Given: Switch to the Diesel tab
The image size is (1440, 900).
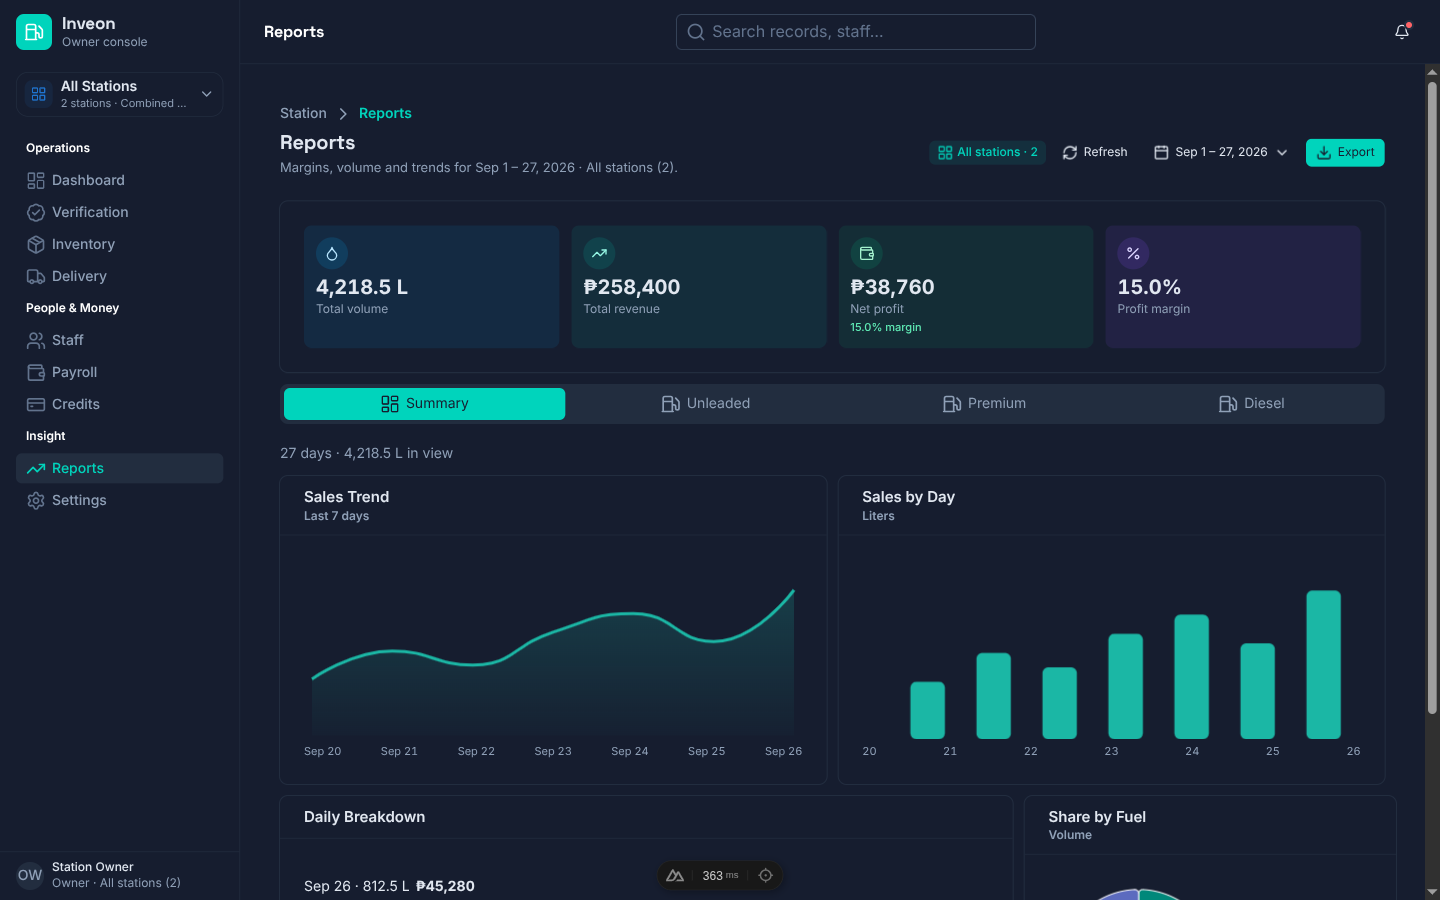Looking at the screenshot, I should coord(1251,404).
